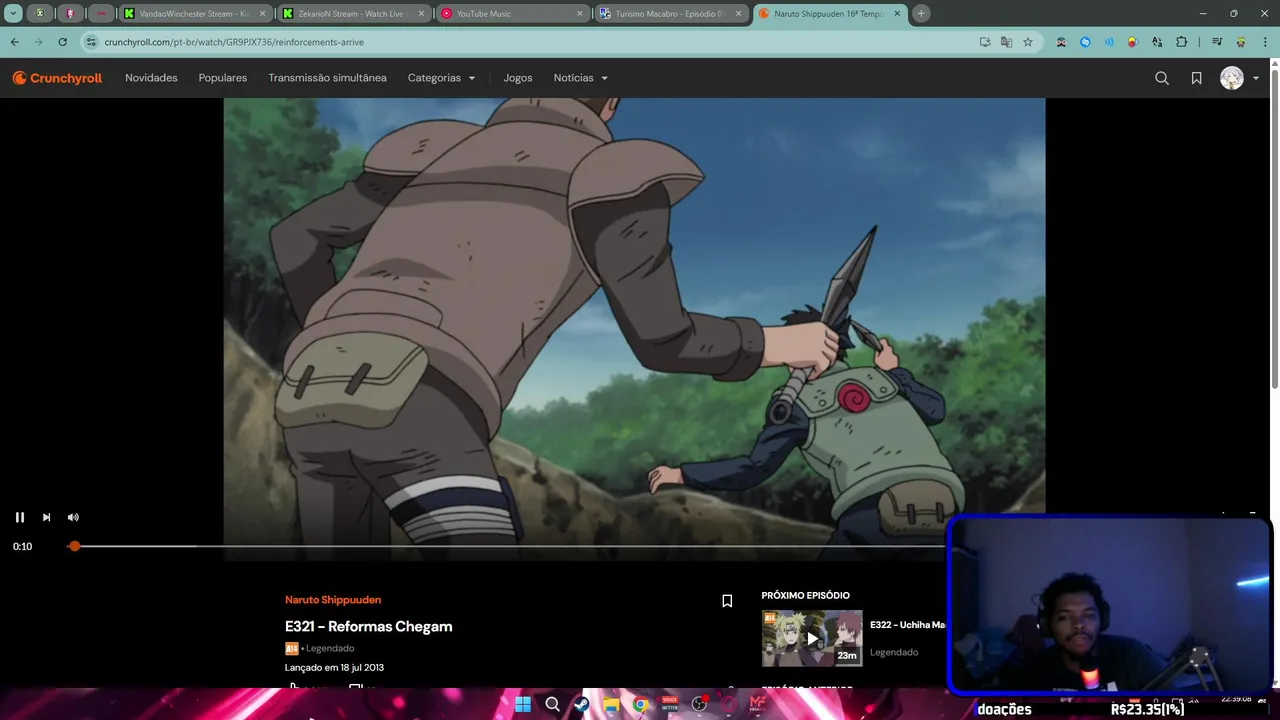1280x720 pixels.
Task: Open a new browser tab
Action: pos(921,14)
